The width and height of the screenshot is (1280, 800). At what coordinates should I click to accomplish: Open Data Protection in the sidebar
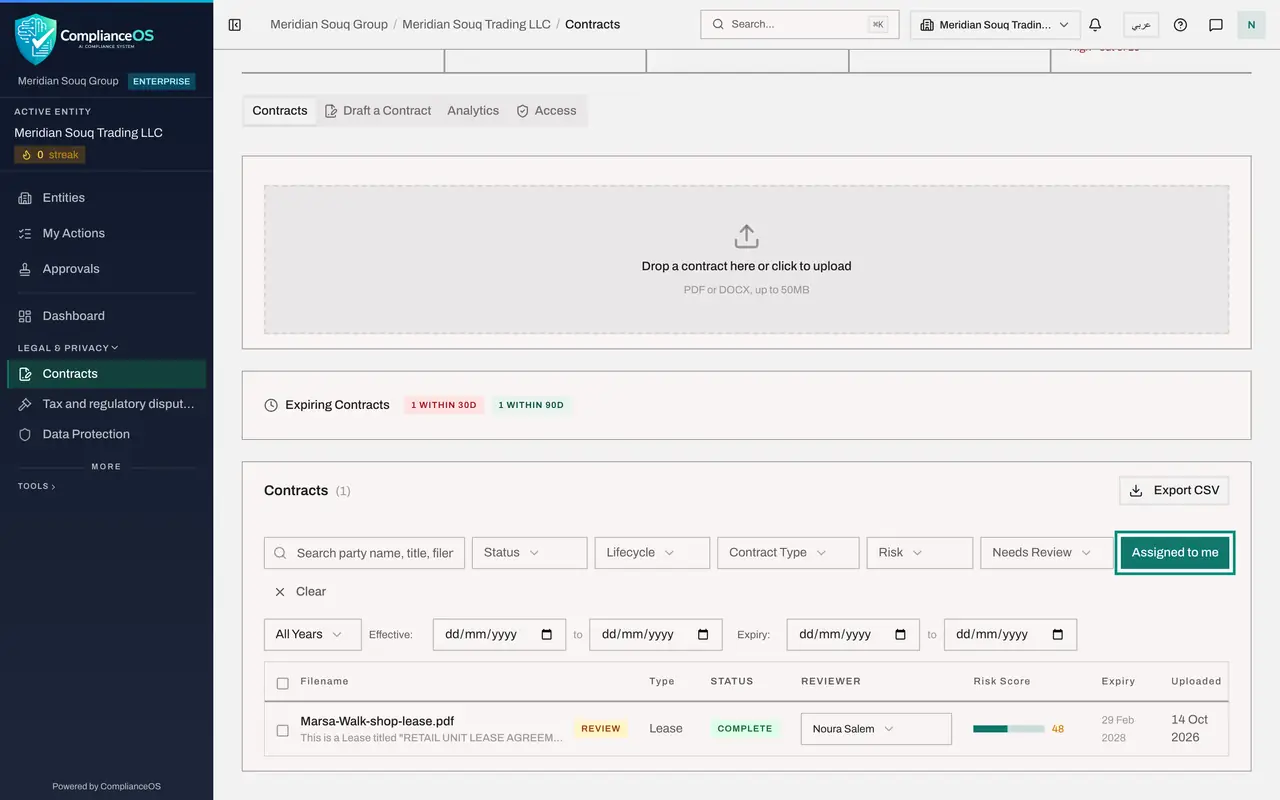(x=106, y=434)
